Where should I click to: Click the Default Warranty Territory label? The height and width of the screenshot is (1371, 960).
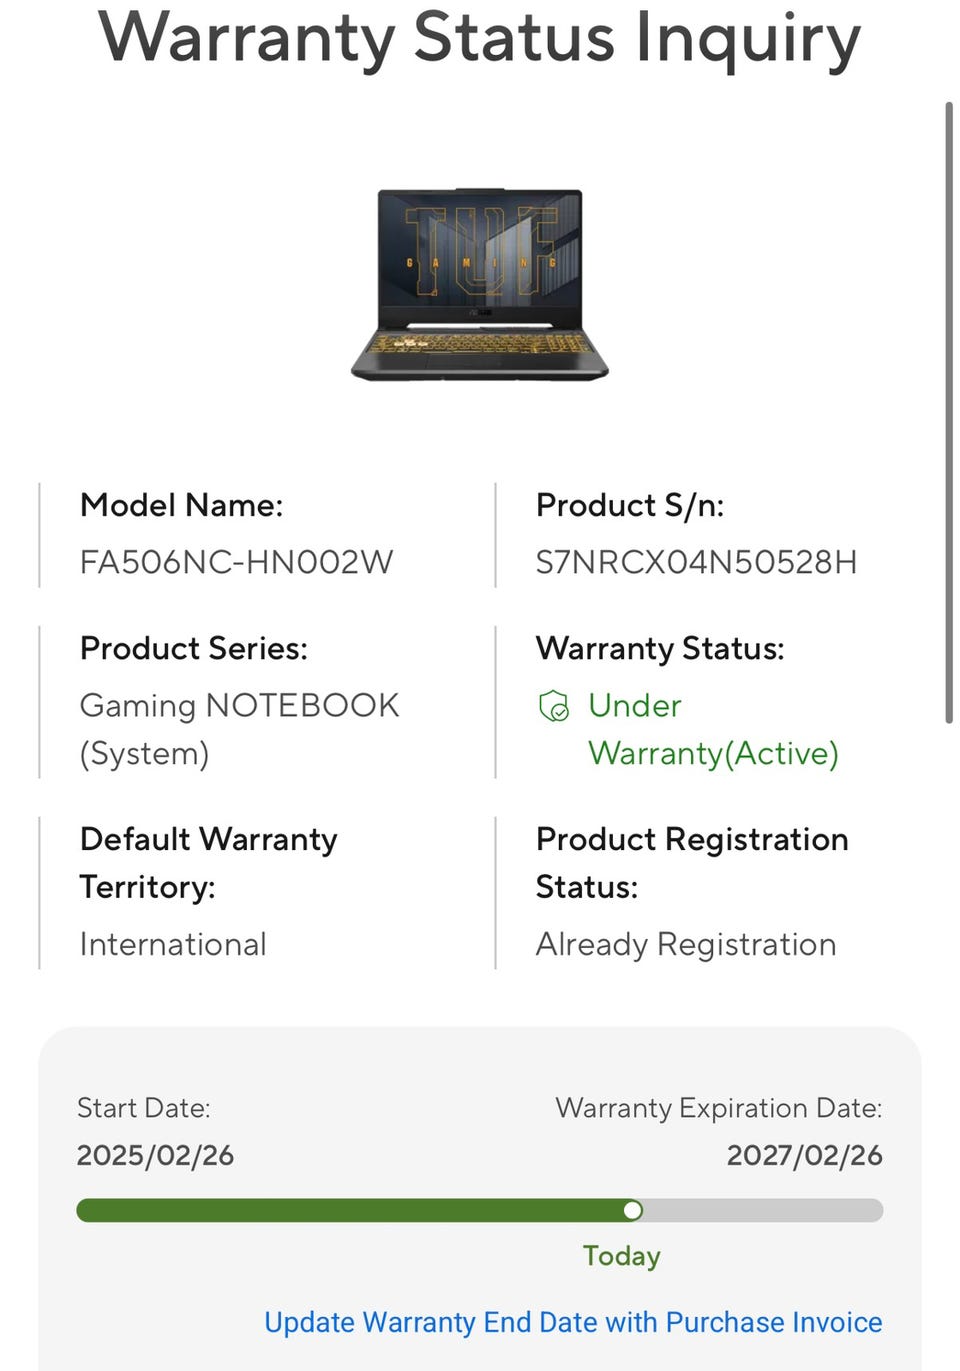208,862
